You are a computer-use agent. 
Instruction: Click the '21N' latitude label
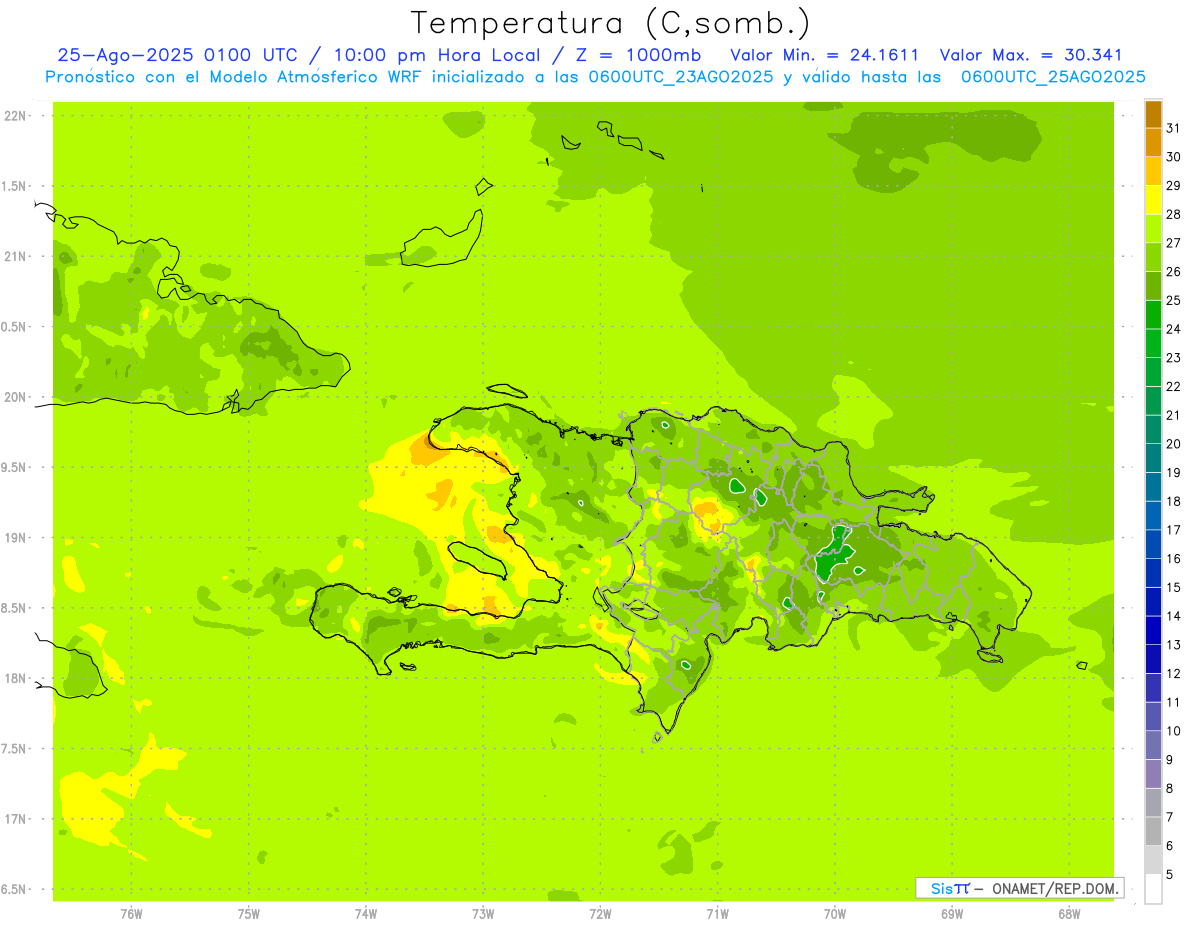pos(14,257)
